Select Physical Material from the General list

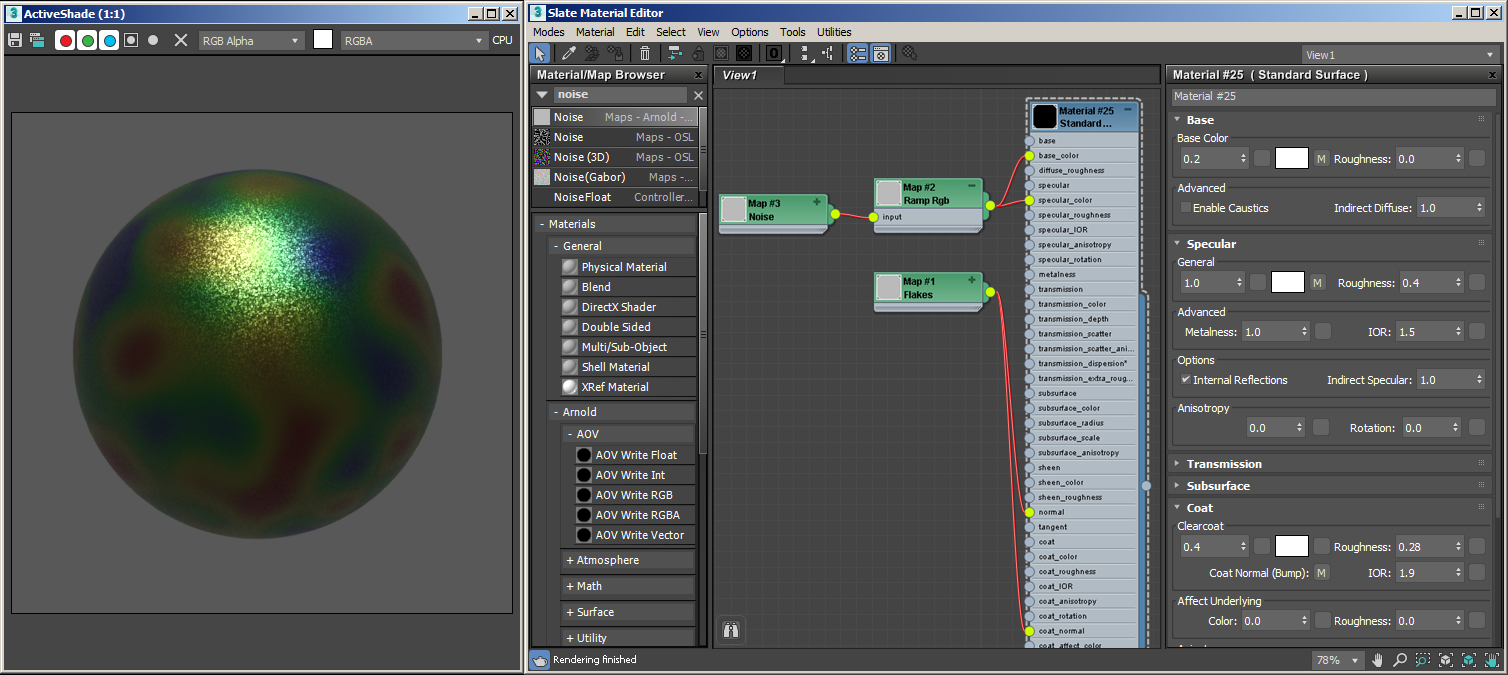click(x=624, y=267)
